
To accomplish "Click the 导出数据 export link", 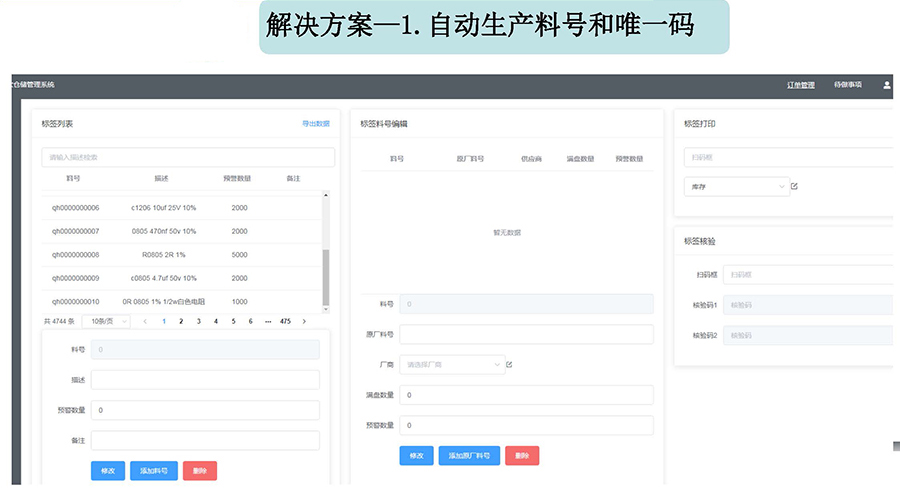I will pyautogui.click(x=315, y=124).
